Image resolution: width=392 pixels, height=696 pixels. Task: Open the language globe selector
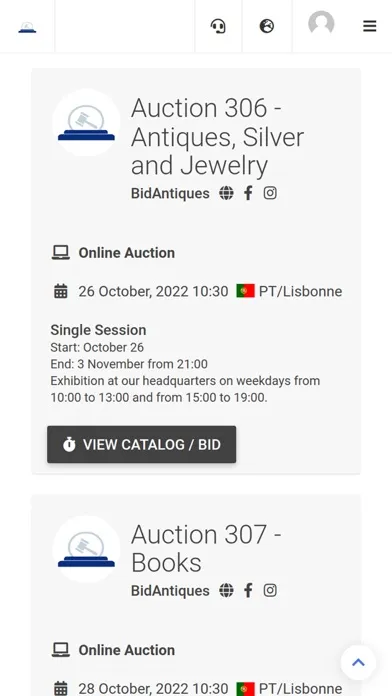tap(266, 26)
